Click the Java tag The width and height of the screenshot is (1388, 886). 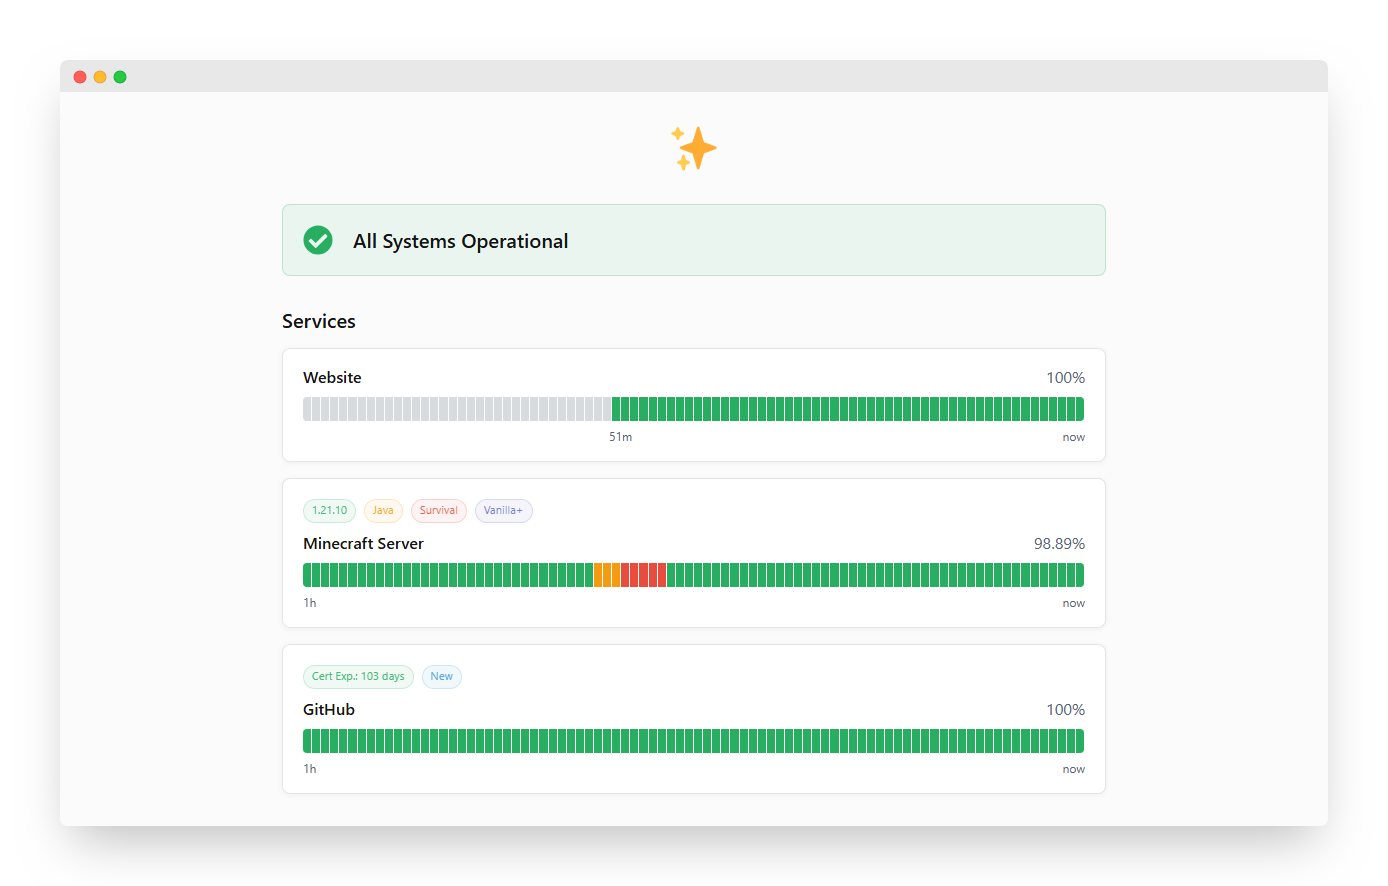[x=383, y=510]
